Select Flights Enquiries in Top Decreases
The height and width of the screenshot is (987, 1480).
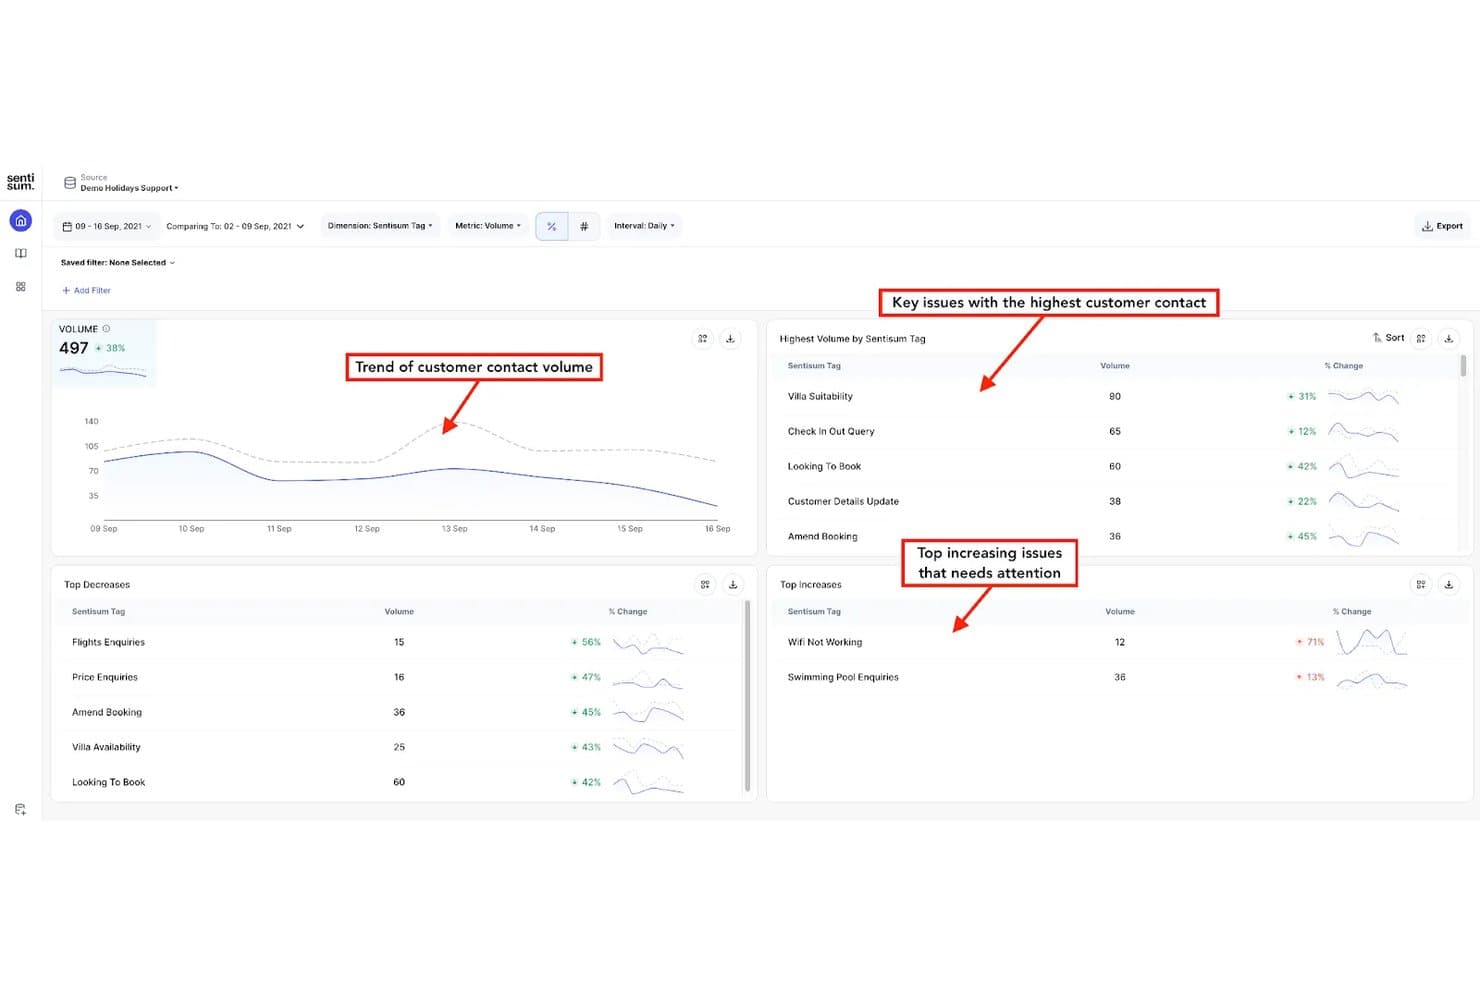tap(400, 642)
